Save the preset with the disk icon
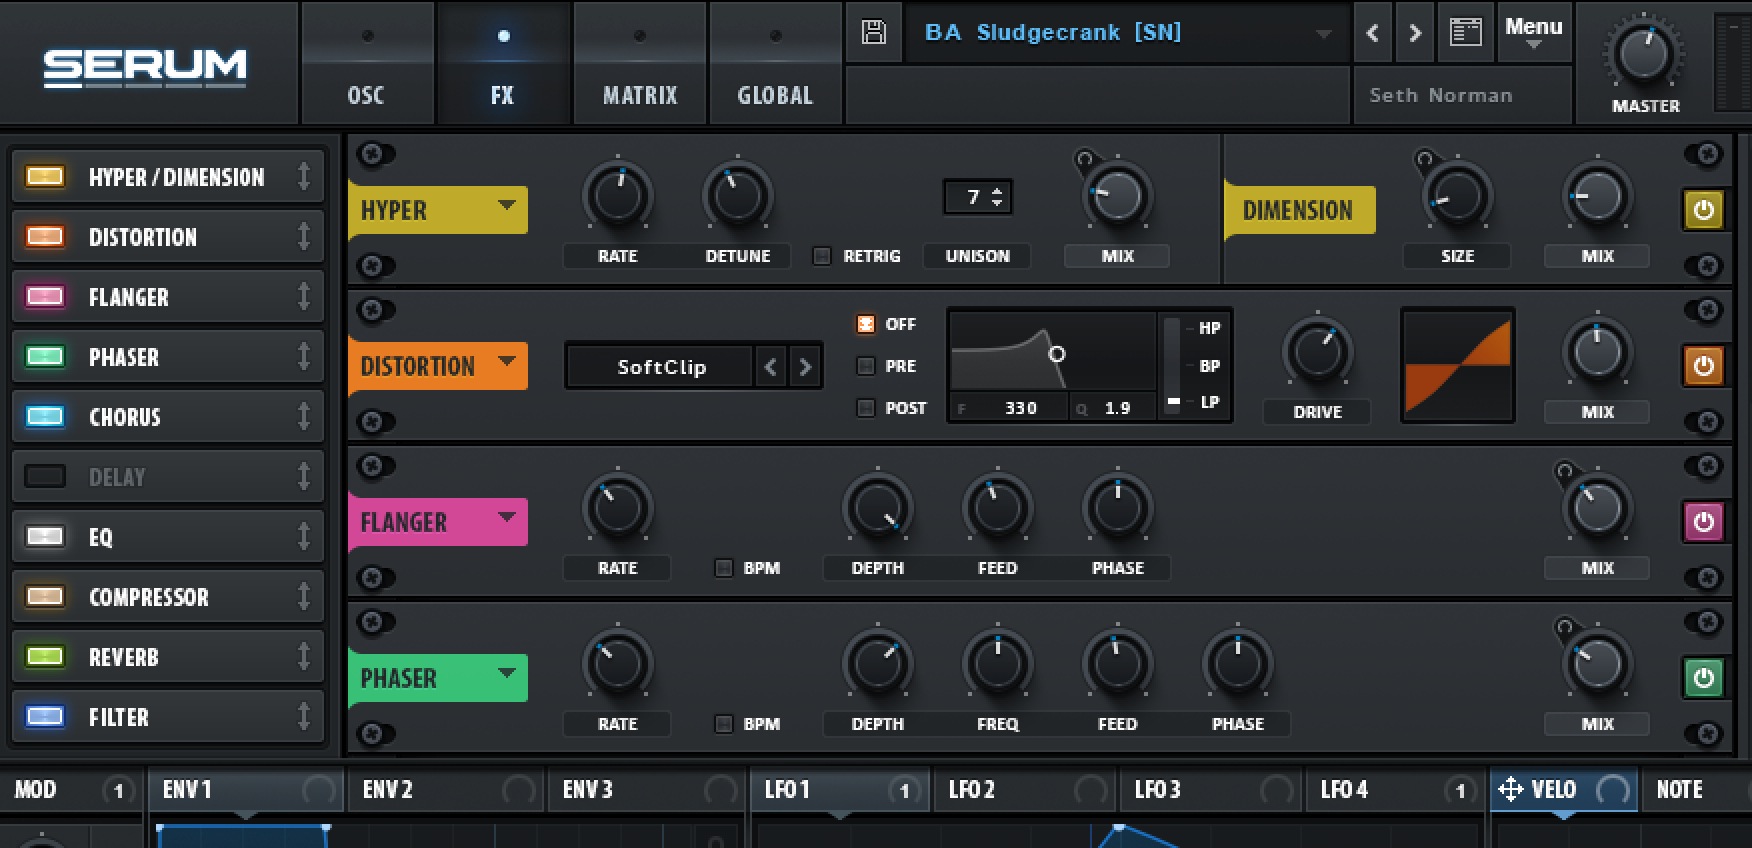 [x=874, y=33]
